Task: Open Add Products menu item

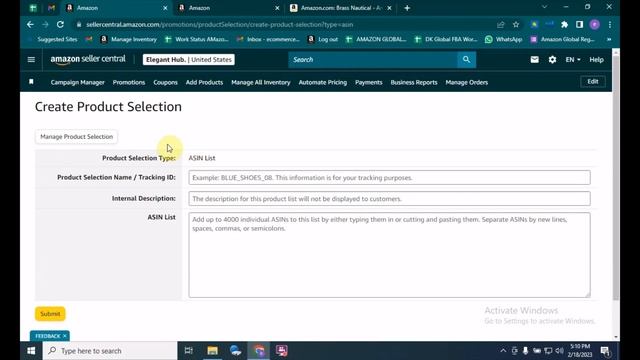Action: (x=204, y=82)
